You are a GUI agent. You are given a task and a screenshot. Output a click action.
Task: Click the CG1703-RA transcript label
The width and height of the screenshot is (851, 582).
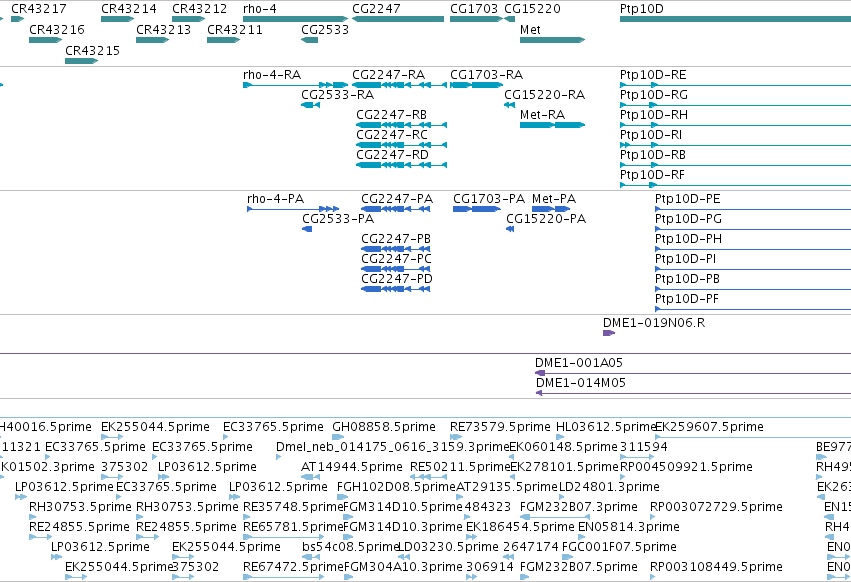[x=486, y=74]
